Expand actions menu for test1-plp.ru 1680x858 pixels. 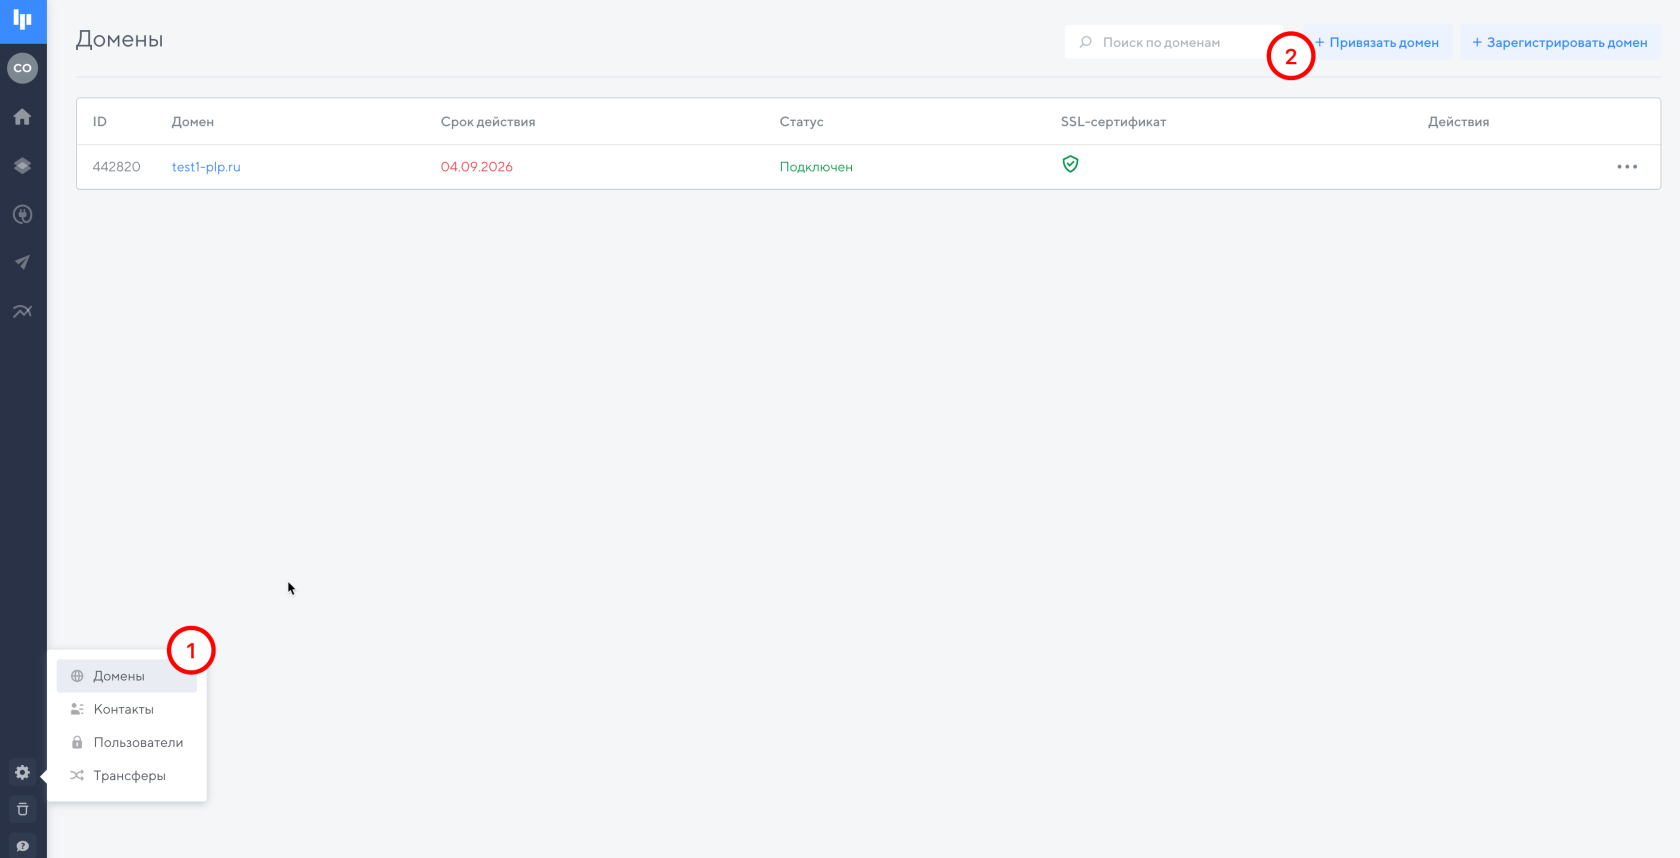[1627, 167]
